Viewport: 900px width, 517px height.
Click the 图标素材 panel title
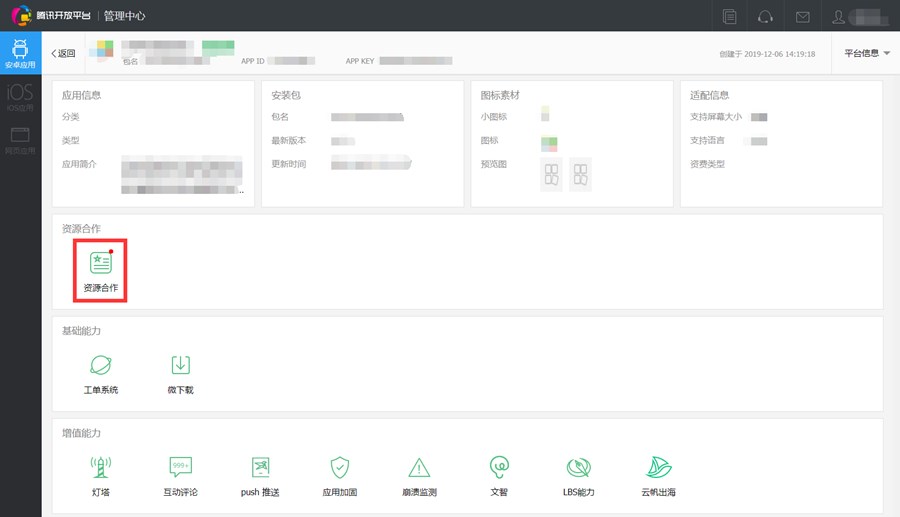pos(500,95)
